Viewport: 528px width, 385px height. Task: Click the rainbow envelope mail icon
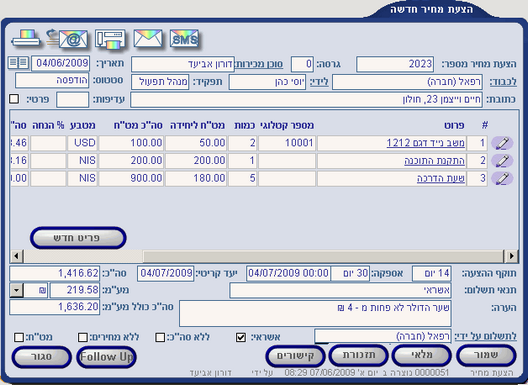point(148,38)
